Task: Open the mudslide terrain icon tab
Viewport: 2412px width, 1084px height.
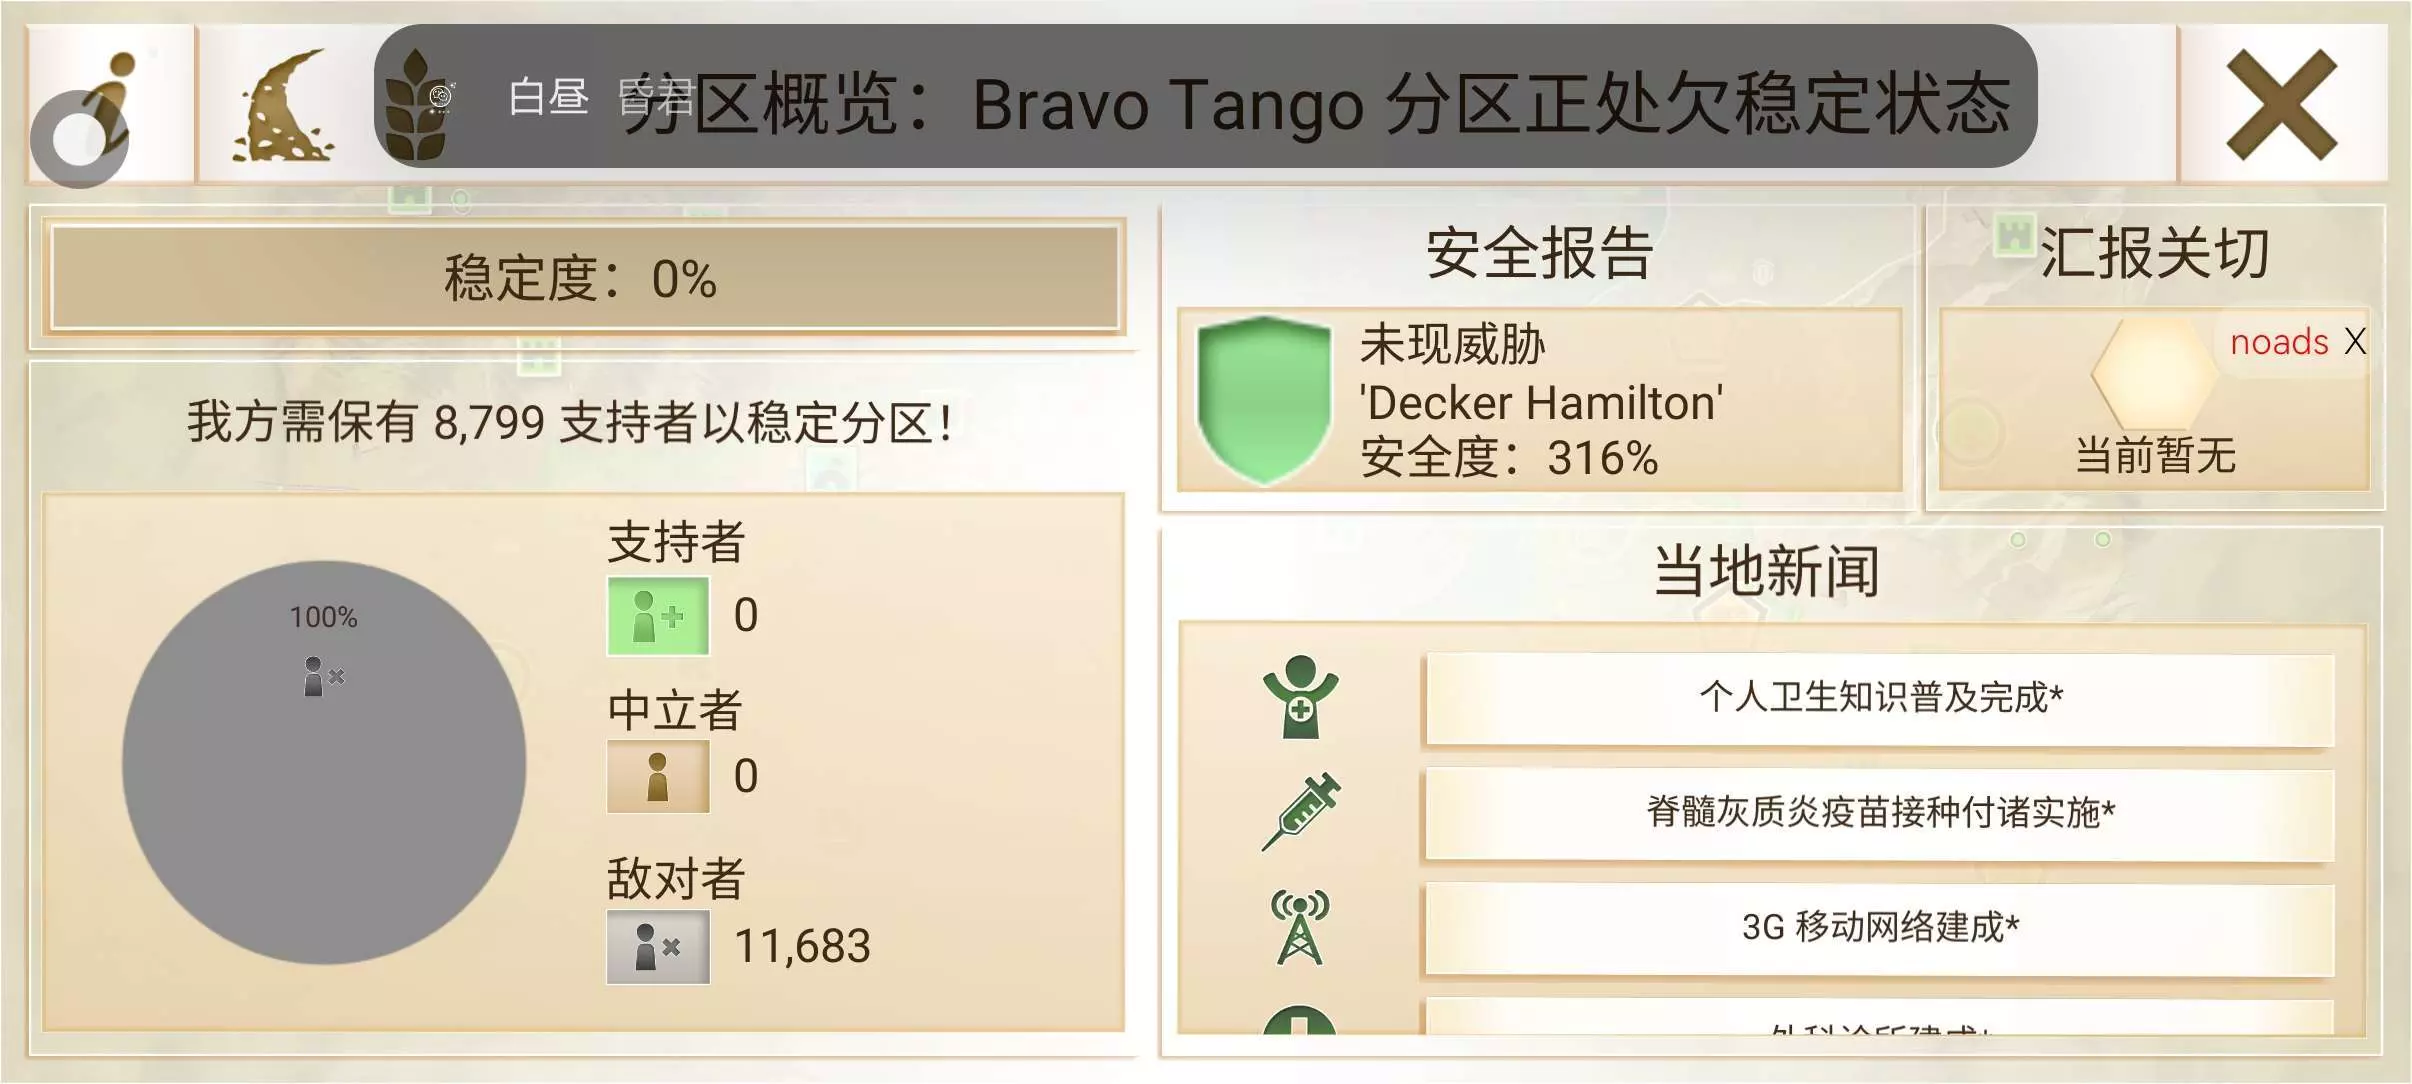Action: (284, 106)
